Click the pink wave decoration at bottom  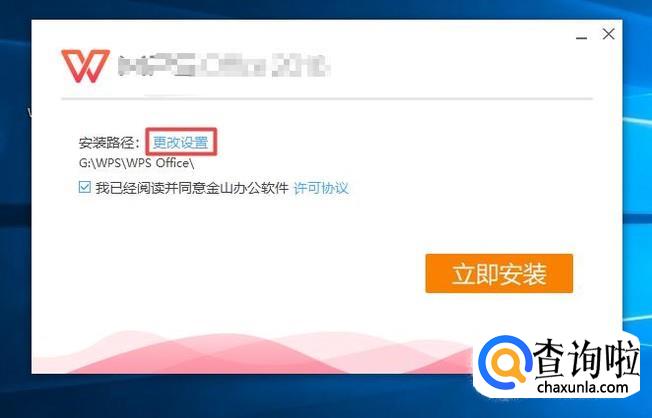coord(249,352)
